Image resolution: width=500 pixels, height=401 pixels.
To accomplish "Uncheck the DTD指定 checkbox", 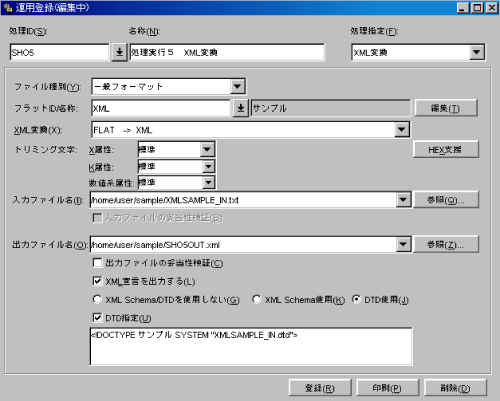I will [x=97, y=318].
